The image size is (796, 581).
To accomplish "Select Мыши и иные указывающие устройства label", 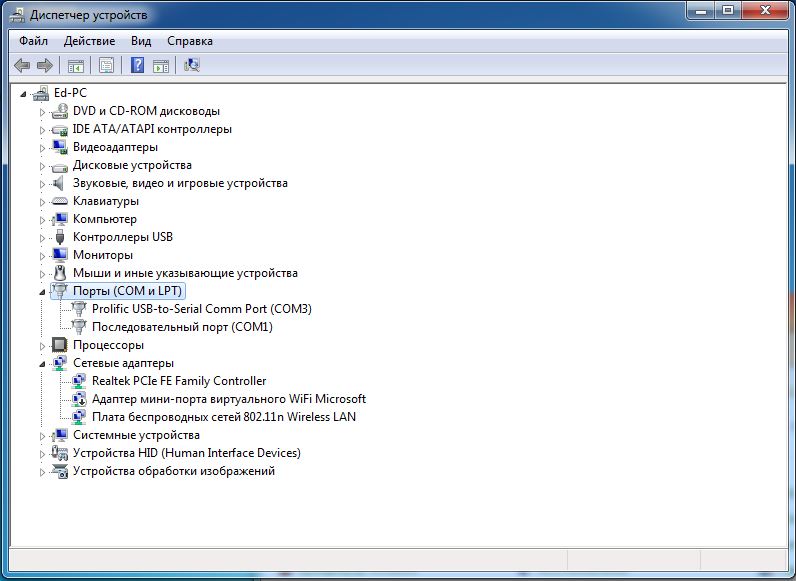I will pyautogui.click(x=185, y=273).
